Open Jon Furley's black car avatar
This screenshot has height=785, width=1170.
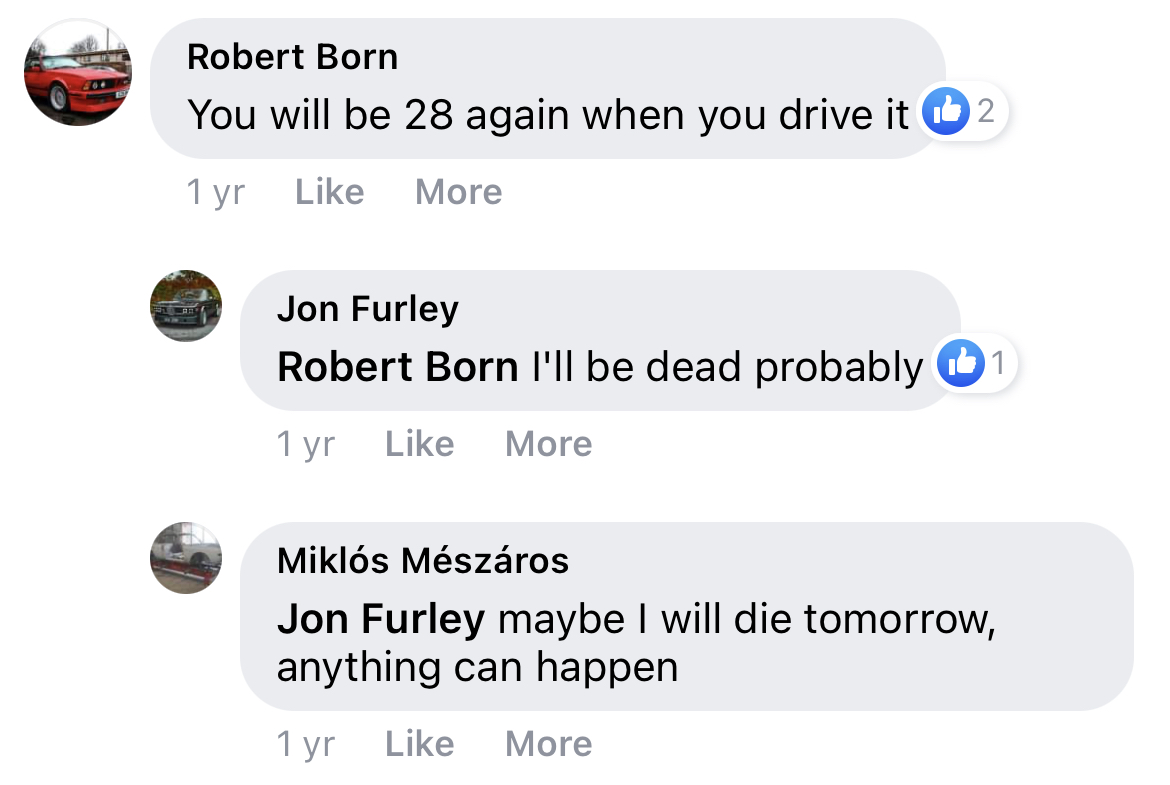186,306
